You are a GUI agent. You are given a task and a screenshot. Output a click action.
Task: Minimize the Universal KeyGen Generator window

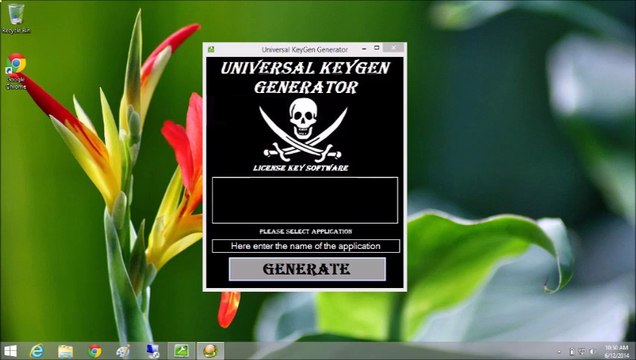(364, 49)
